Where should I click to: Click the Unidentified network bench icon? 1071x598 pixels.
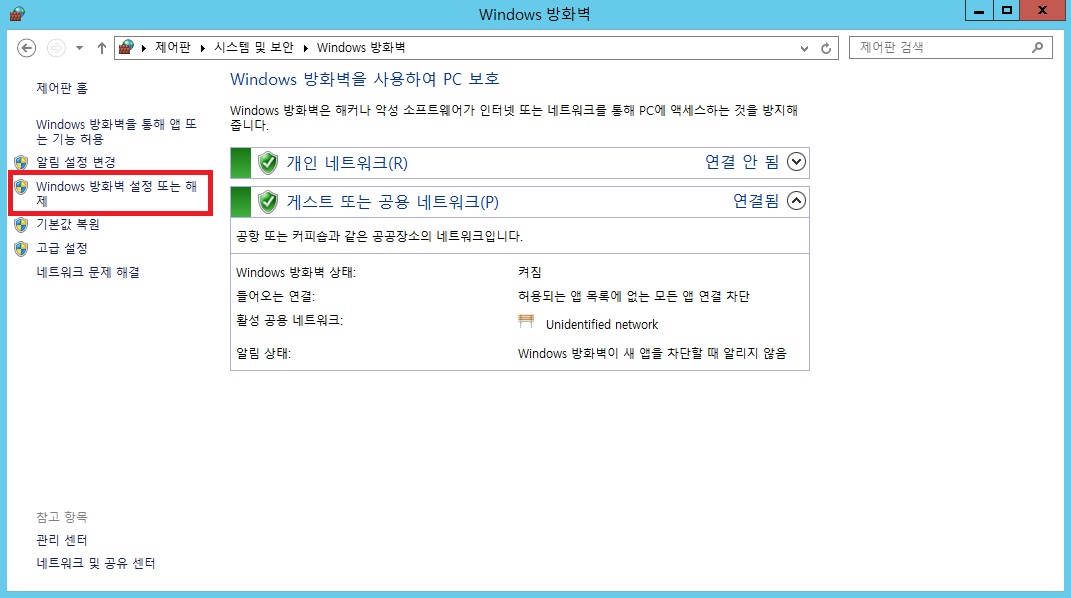[526, 322]
